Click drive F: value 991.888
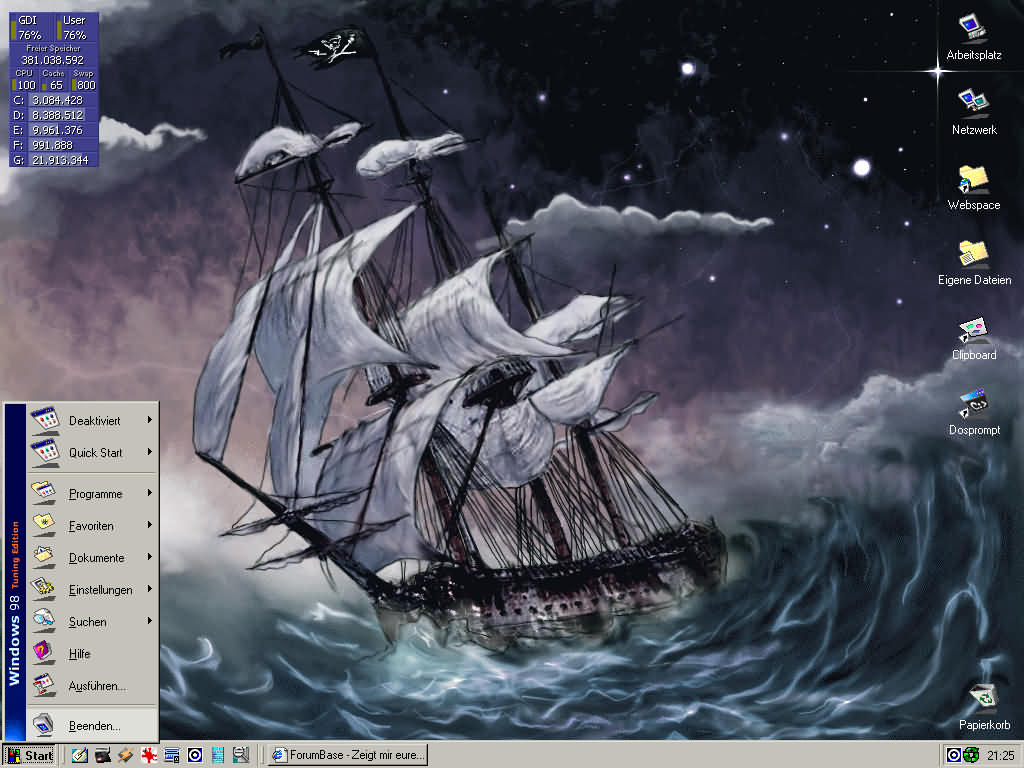The width and height of the screenshot is (1024, 768). coord(53,146)
